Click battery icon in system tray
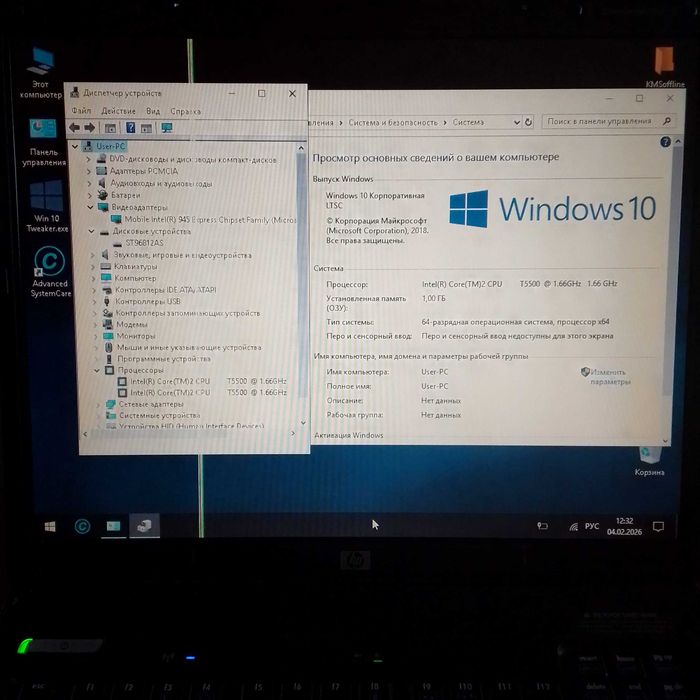 click(x=542, y=526)
